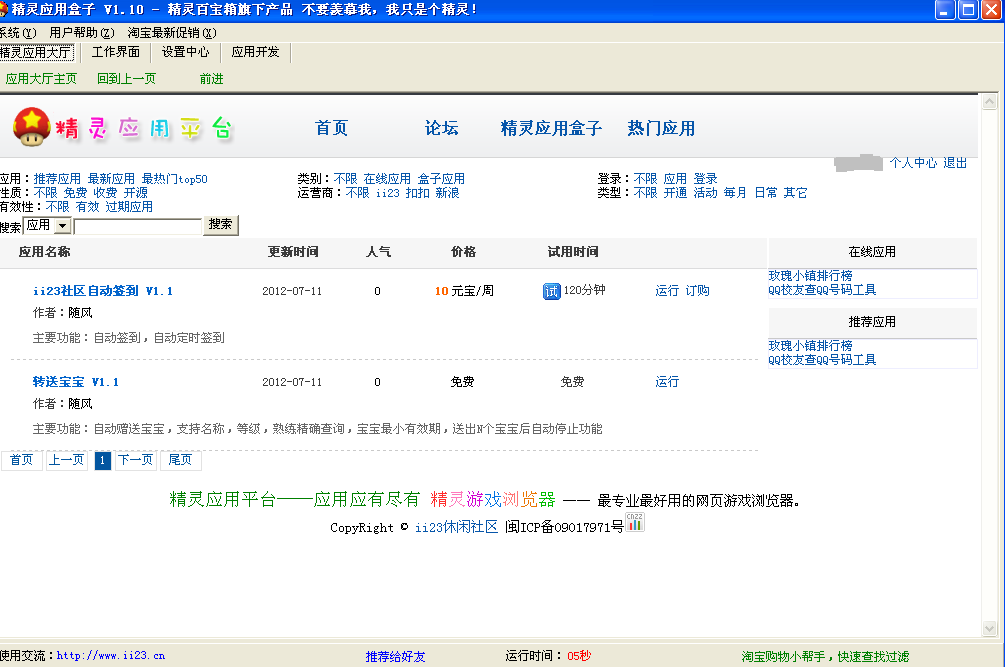
Task: Select 有效 under 有效性 filter
Action: (87, 207)
